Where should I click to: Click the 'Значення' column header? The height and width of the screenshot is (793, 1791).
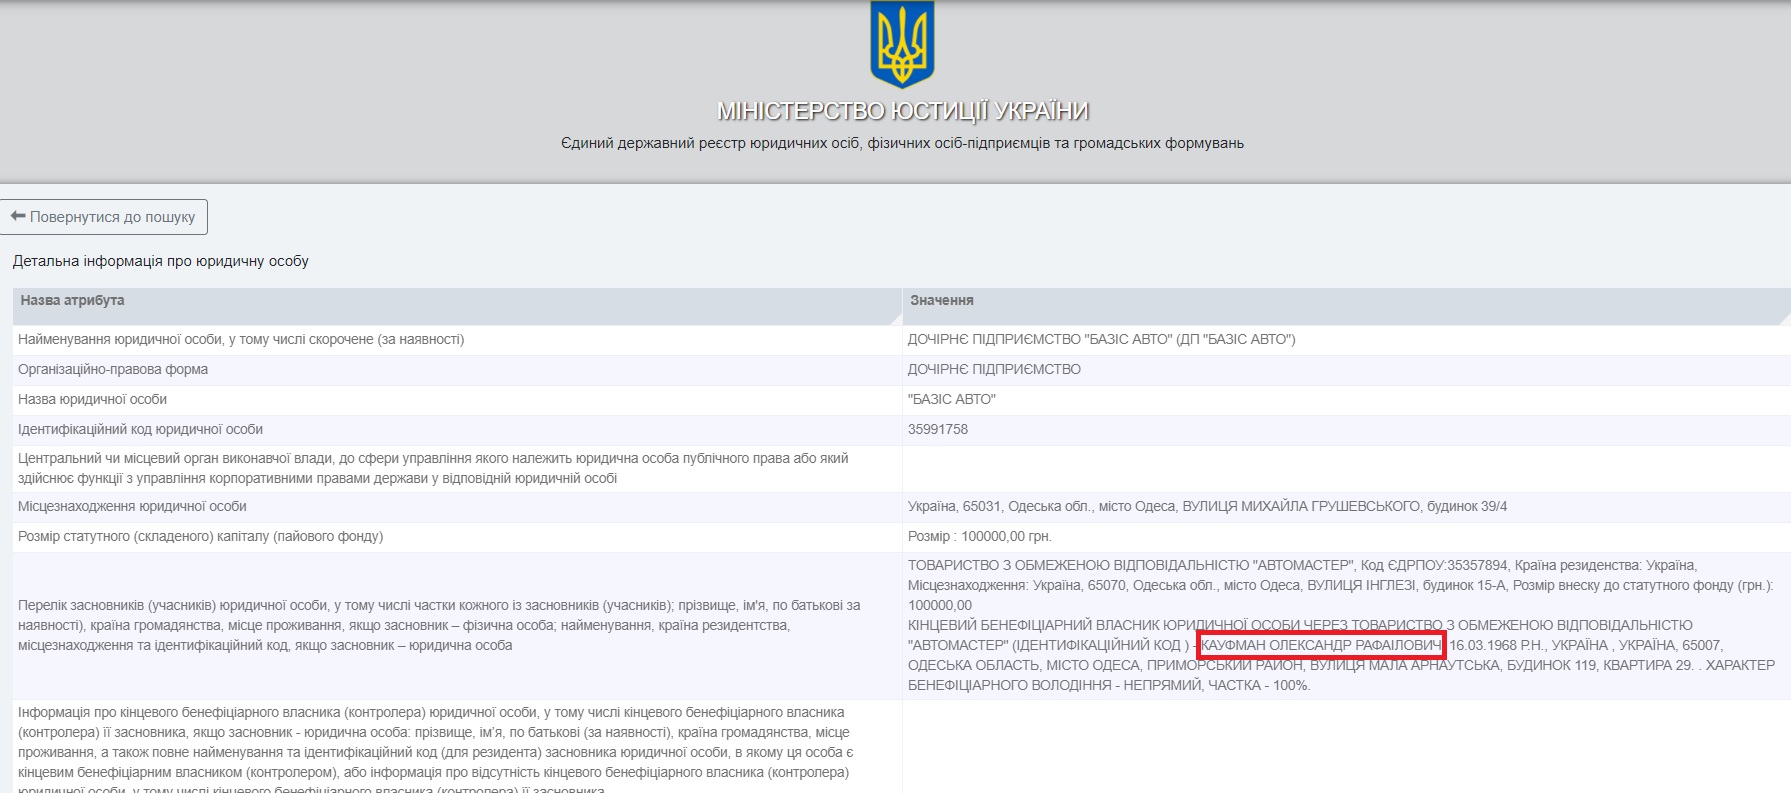coord(941,301)
